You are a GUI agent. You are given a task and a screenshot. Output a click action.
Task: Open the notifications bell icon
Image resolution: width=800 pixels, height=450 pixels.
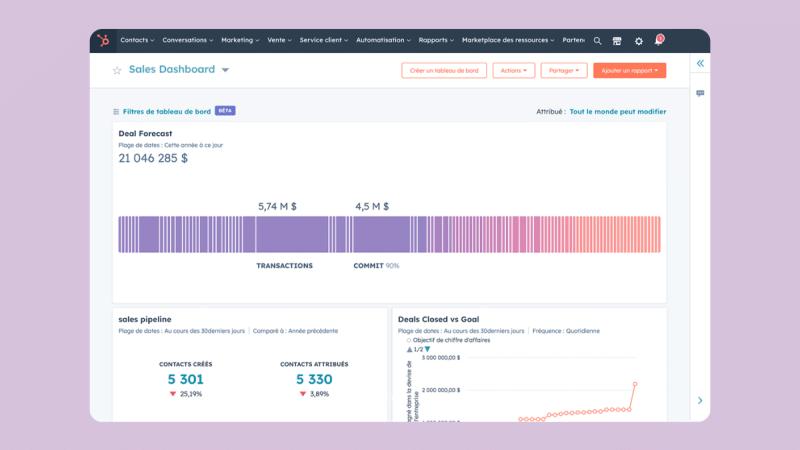pyautogui.click(x=659, y=40)
